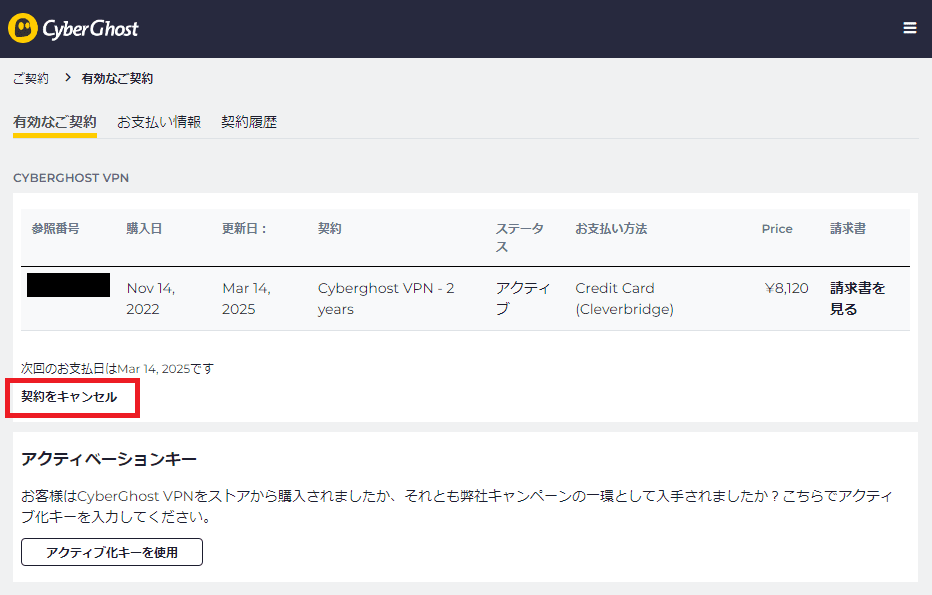Click Cyberghost VPN - 2 years cell

point(386,298)
